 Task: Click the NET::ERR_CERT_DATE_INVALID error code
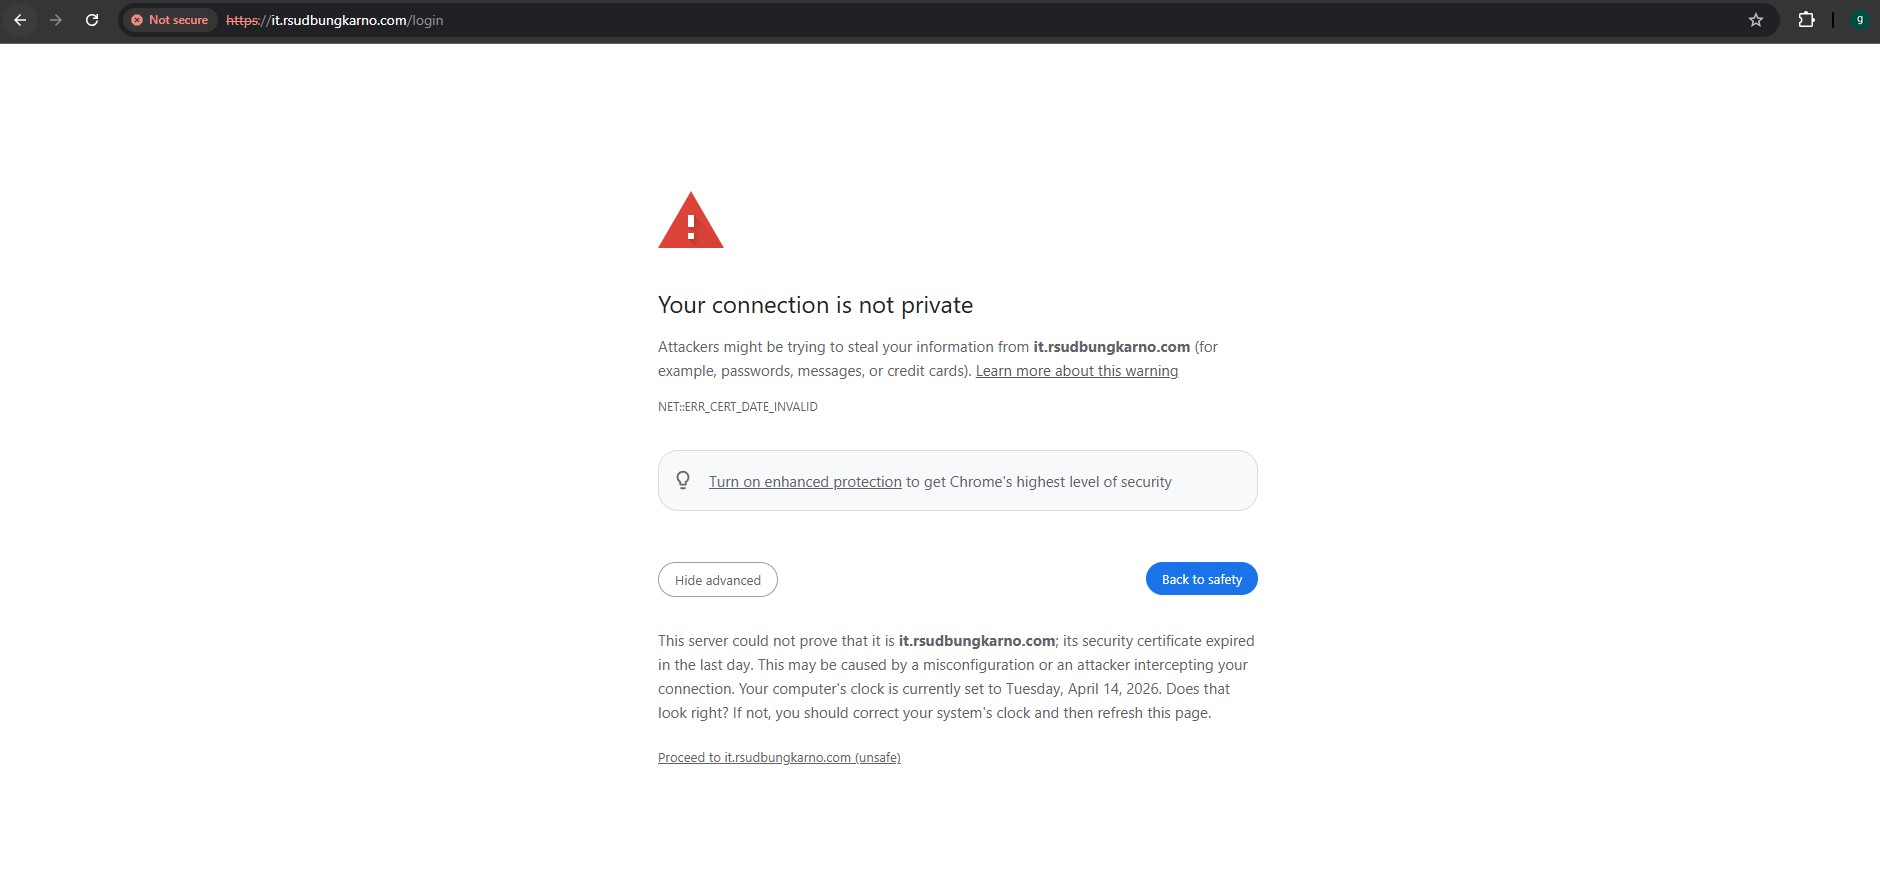tap(738, 407)
